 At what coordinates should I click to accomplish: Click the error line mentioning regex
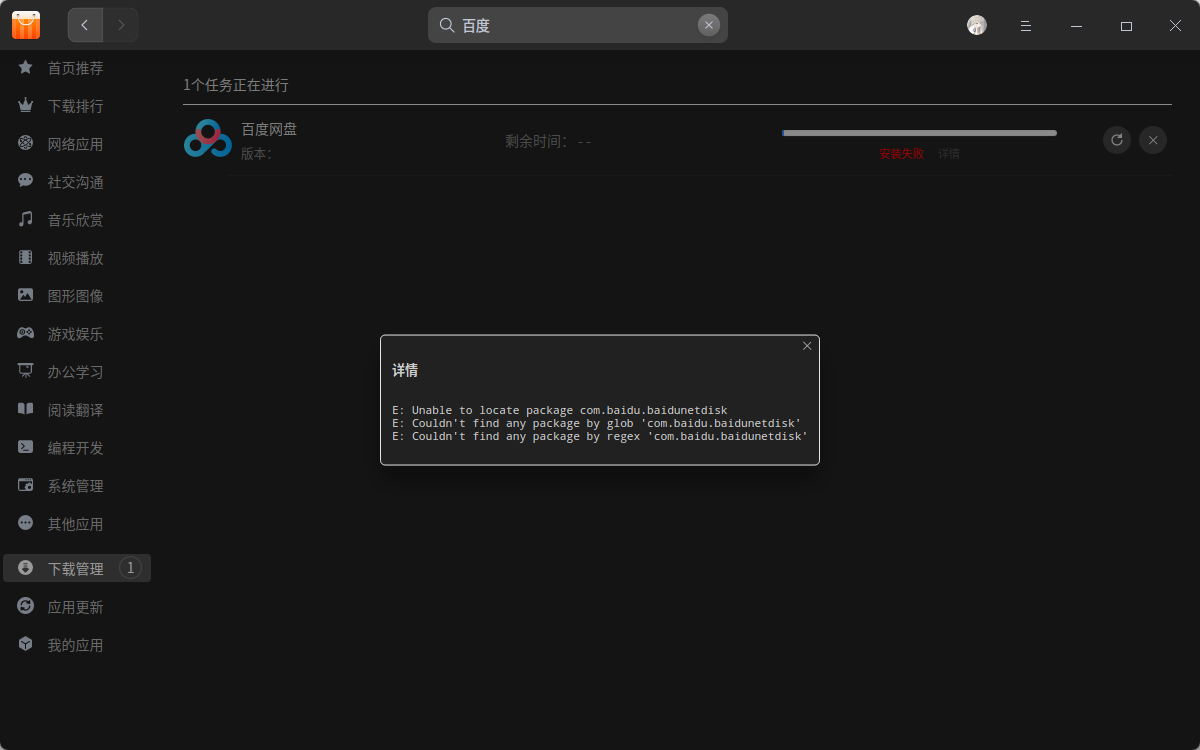point(600,436)
